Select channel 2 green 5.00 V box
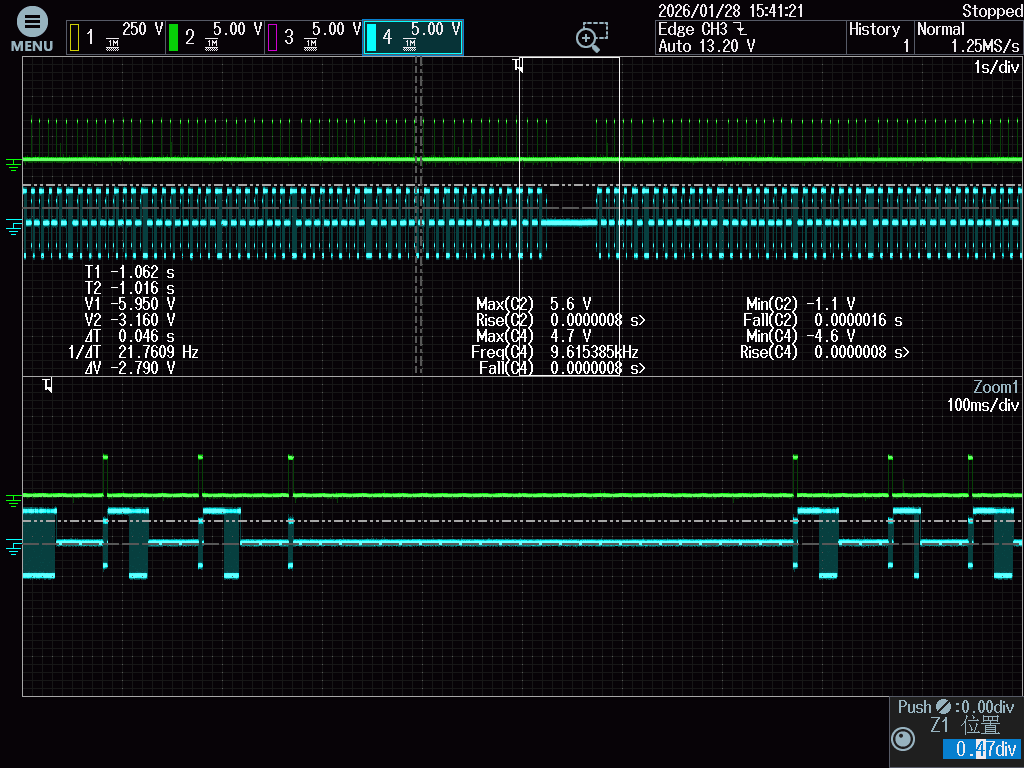This screenshot has width=1024, height=768. [x=215, y=37]
